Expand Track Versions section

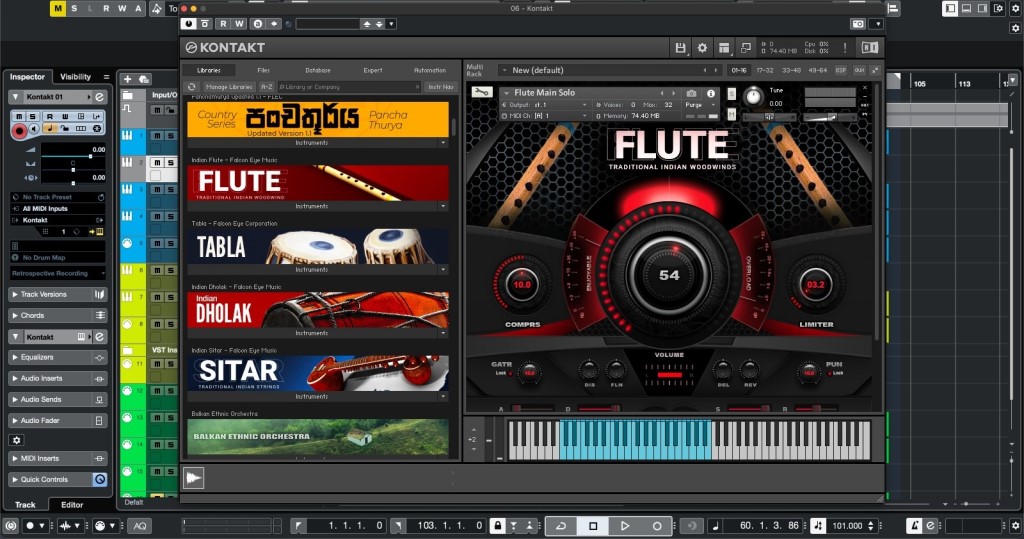(57, 295)
